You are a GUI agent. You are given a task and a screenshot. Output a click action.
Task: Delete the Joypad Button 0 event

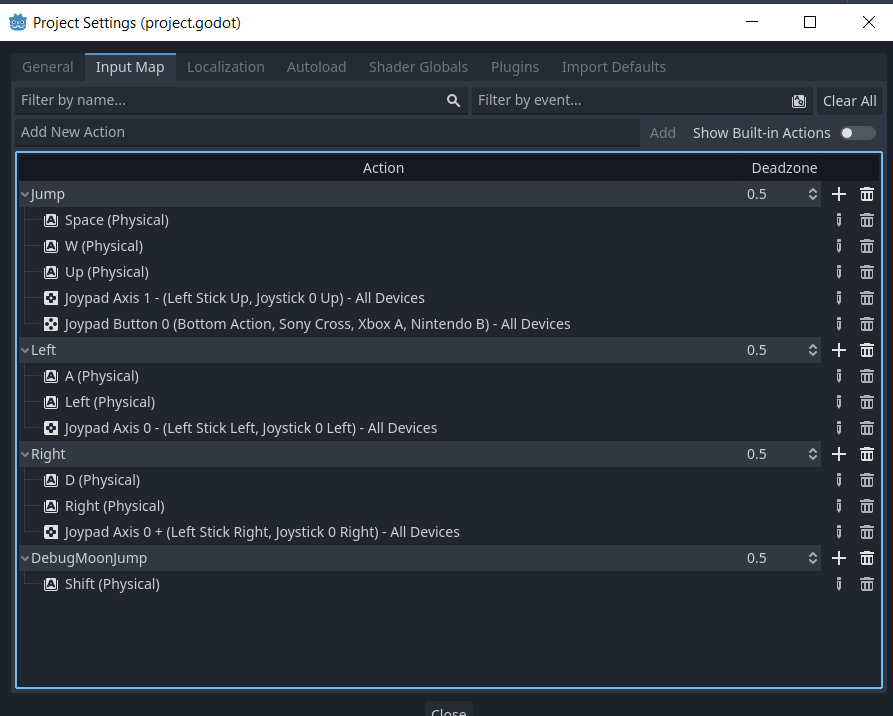tap(867, 324)
